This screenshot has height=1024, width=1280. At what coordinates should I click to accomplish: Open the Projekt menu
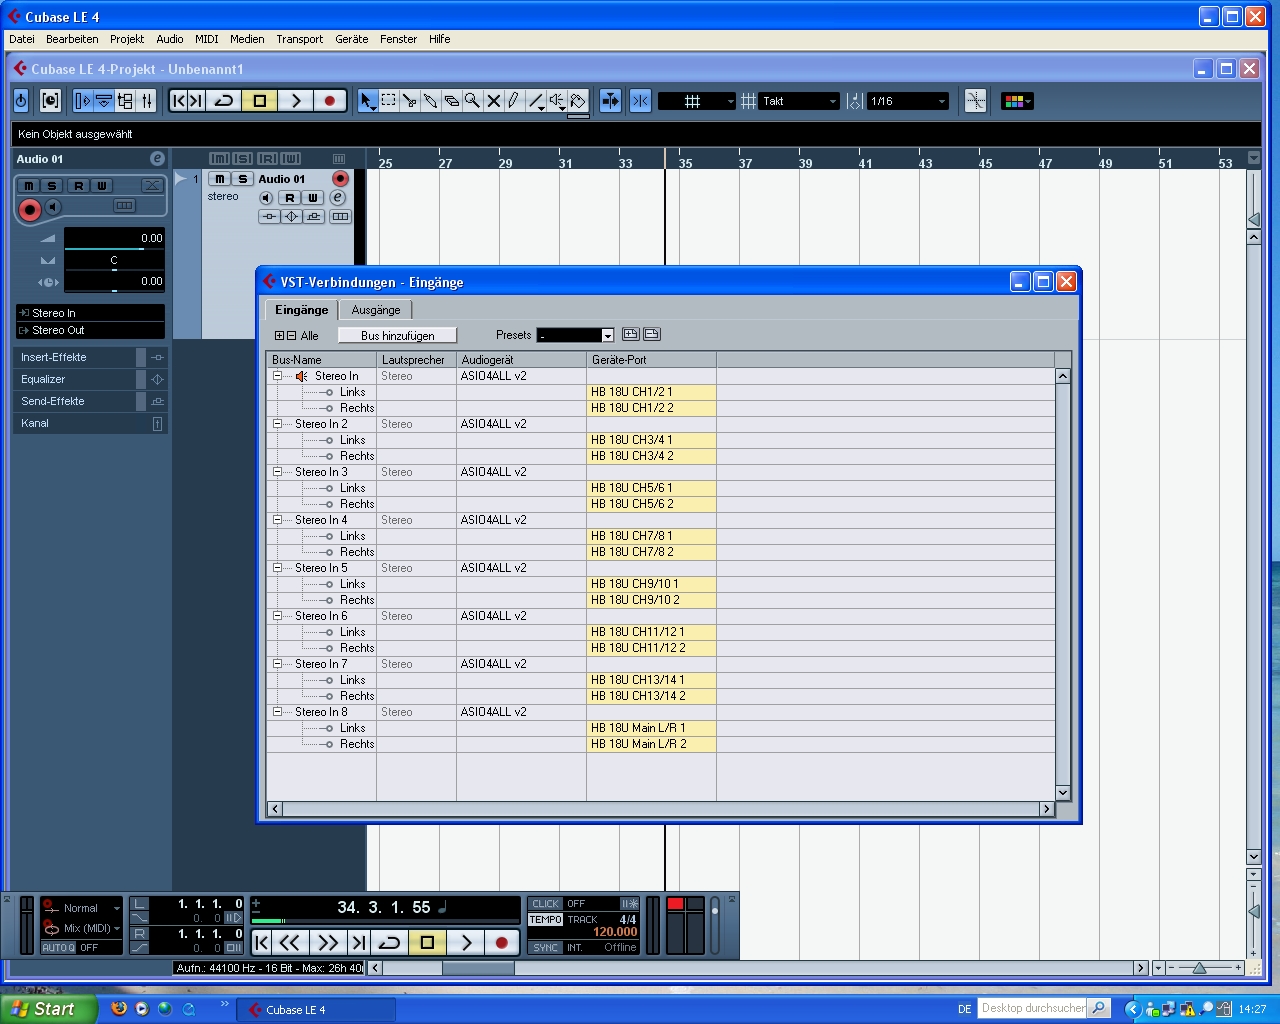coord(127,39)
